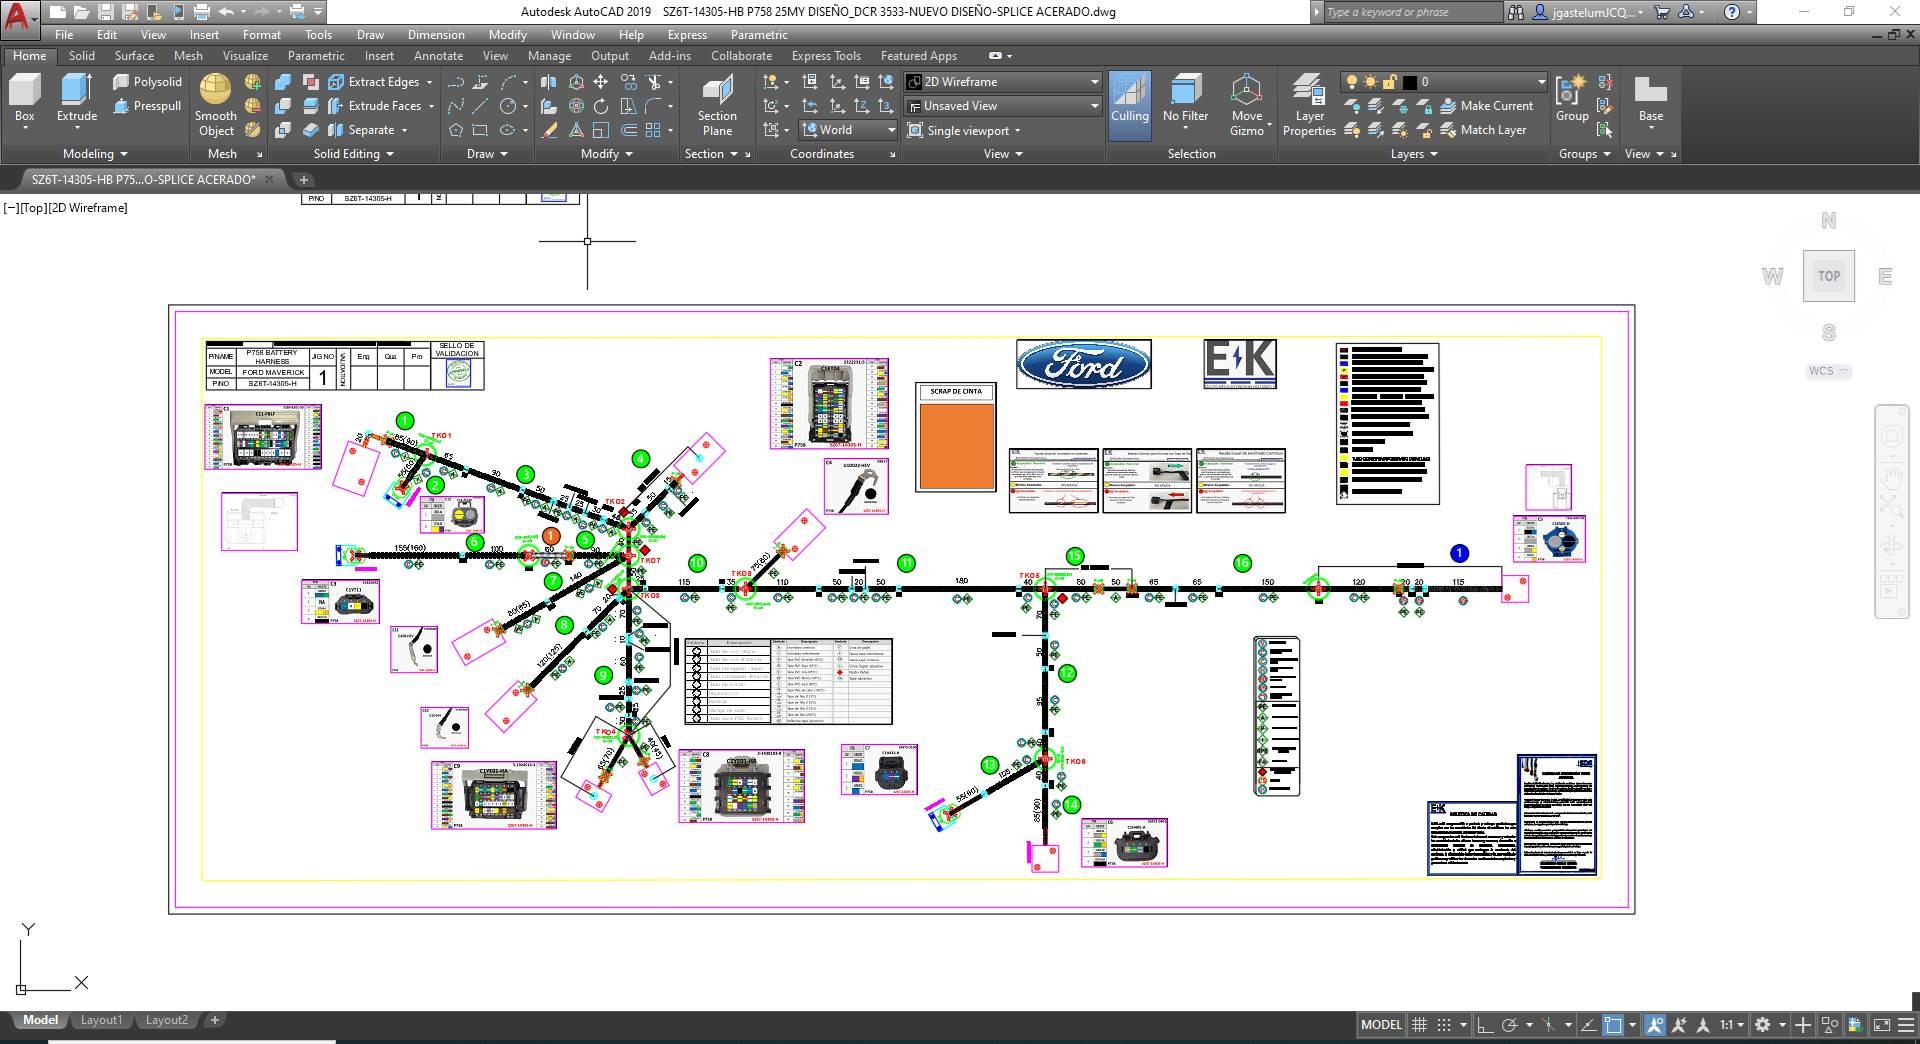Viewport: 1920px width, 1044px height.
Task: Open the visual style dropdown showing 2D Wireframe
Action: [1001, 81]
